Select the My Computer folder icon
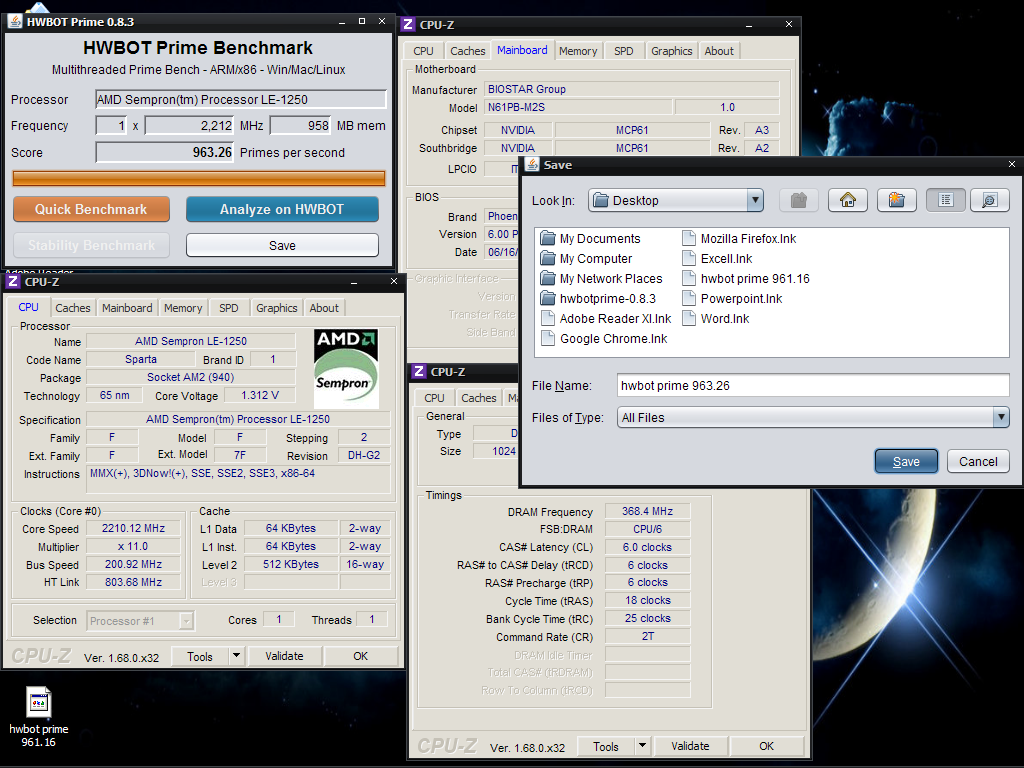 [548, 259]
